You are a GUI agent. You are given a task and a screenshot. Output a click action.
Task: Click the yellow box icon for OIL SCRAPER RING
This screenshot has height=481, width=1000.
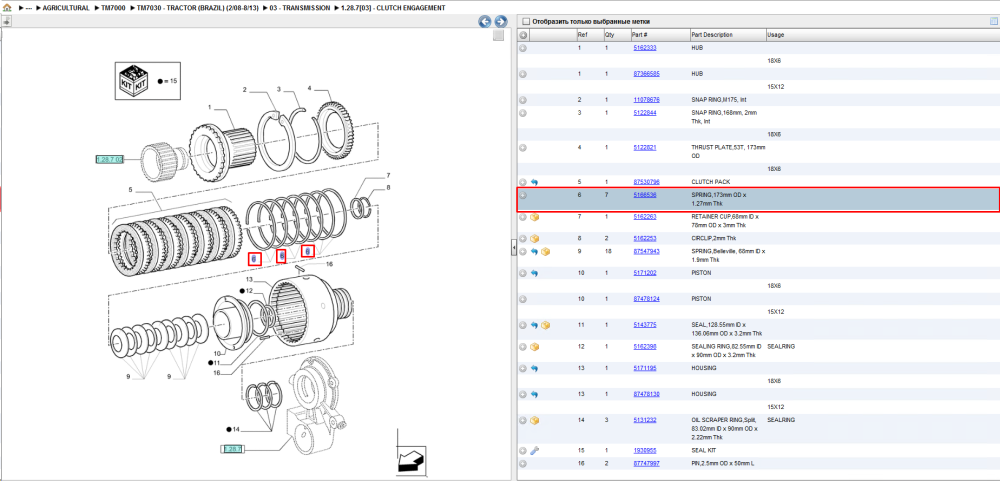534,420
